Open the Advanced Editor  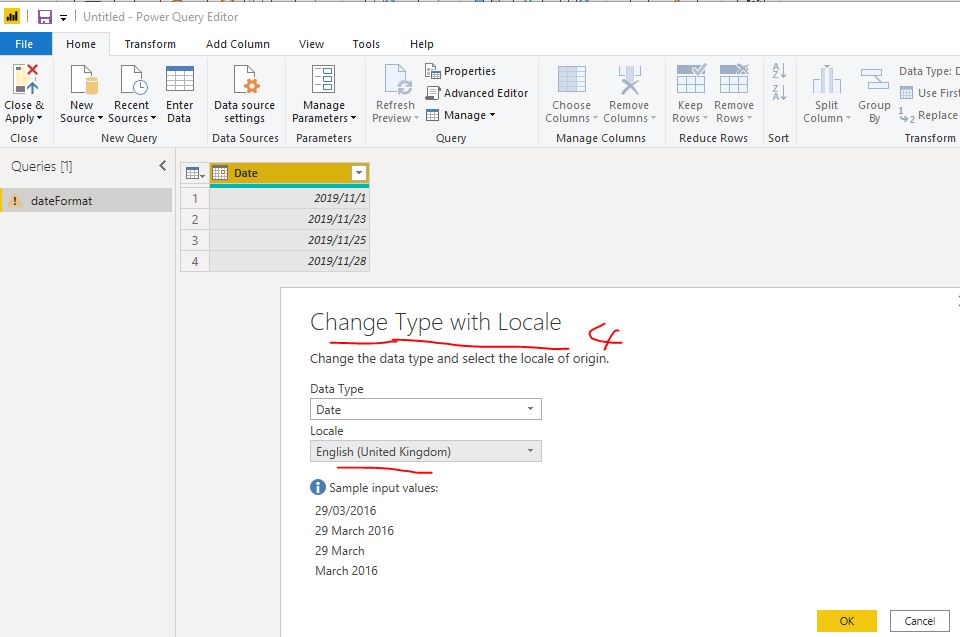click(x=476, y=93)
